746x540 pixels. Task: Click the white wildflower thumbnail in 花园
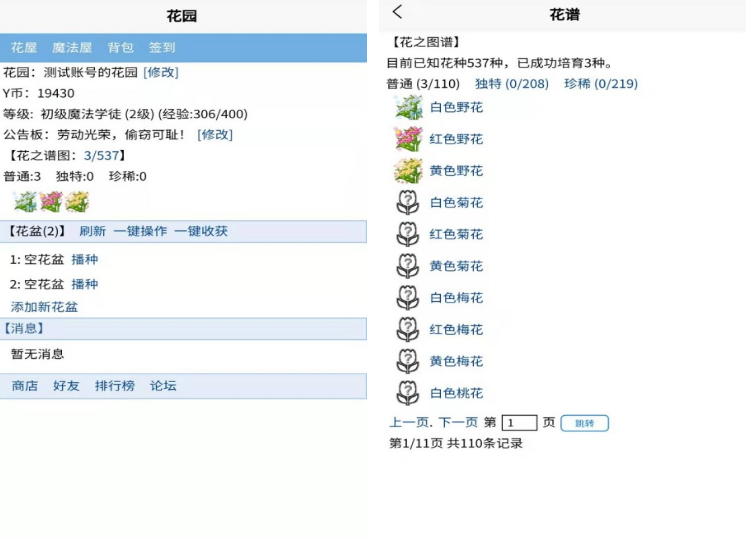(25, 202)
